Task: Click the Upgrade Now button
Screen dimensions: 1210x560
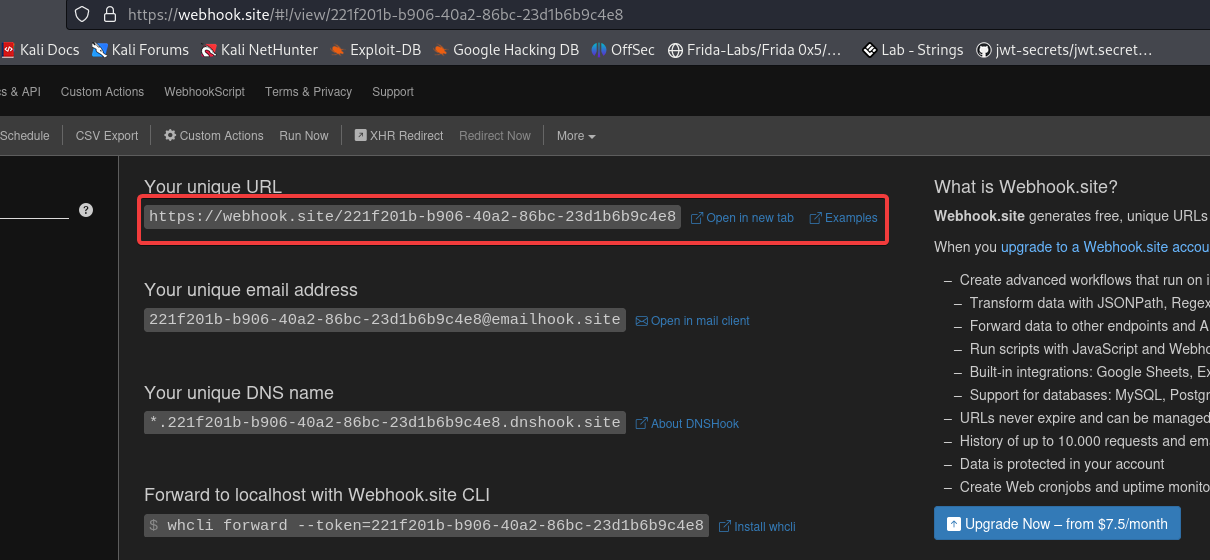Action: click(1057, 524)
